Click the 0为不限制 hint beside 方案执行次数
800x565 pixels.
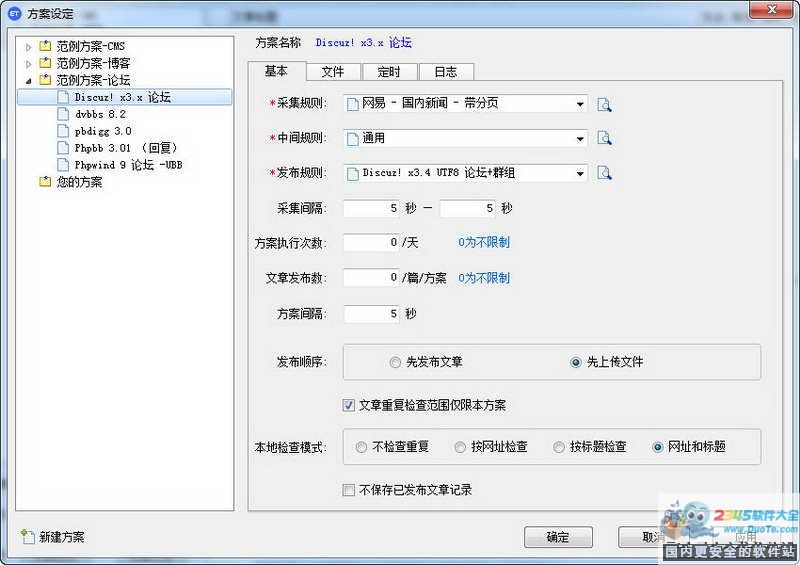(484, 242)
